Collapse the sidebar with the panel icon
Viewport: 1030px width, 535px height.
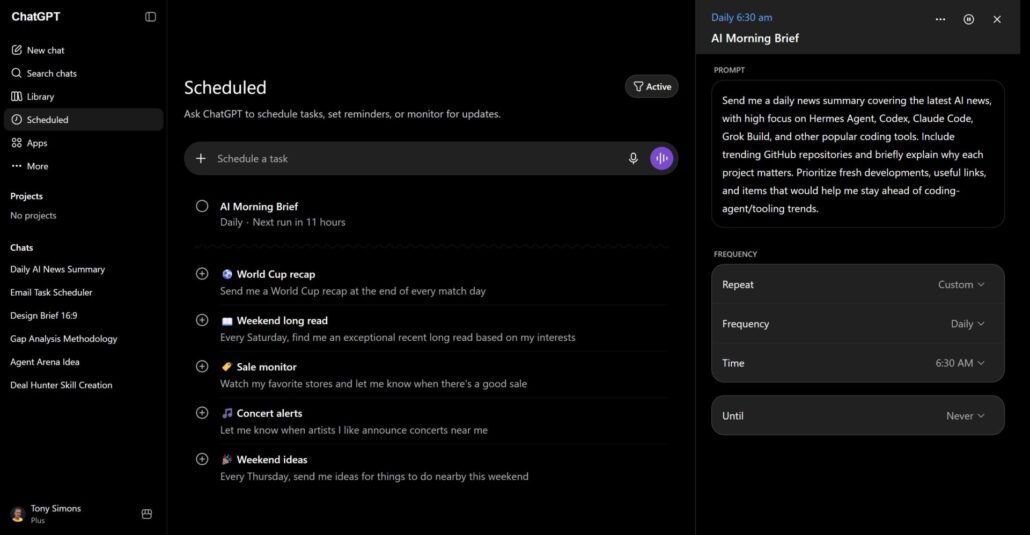(150, 16)
